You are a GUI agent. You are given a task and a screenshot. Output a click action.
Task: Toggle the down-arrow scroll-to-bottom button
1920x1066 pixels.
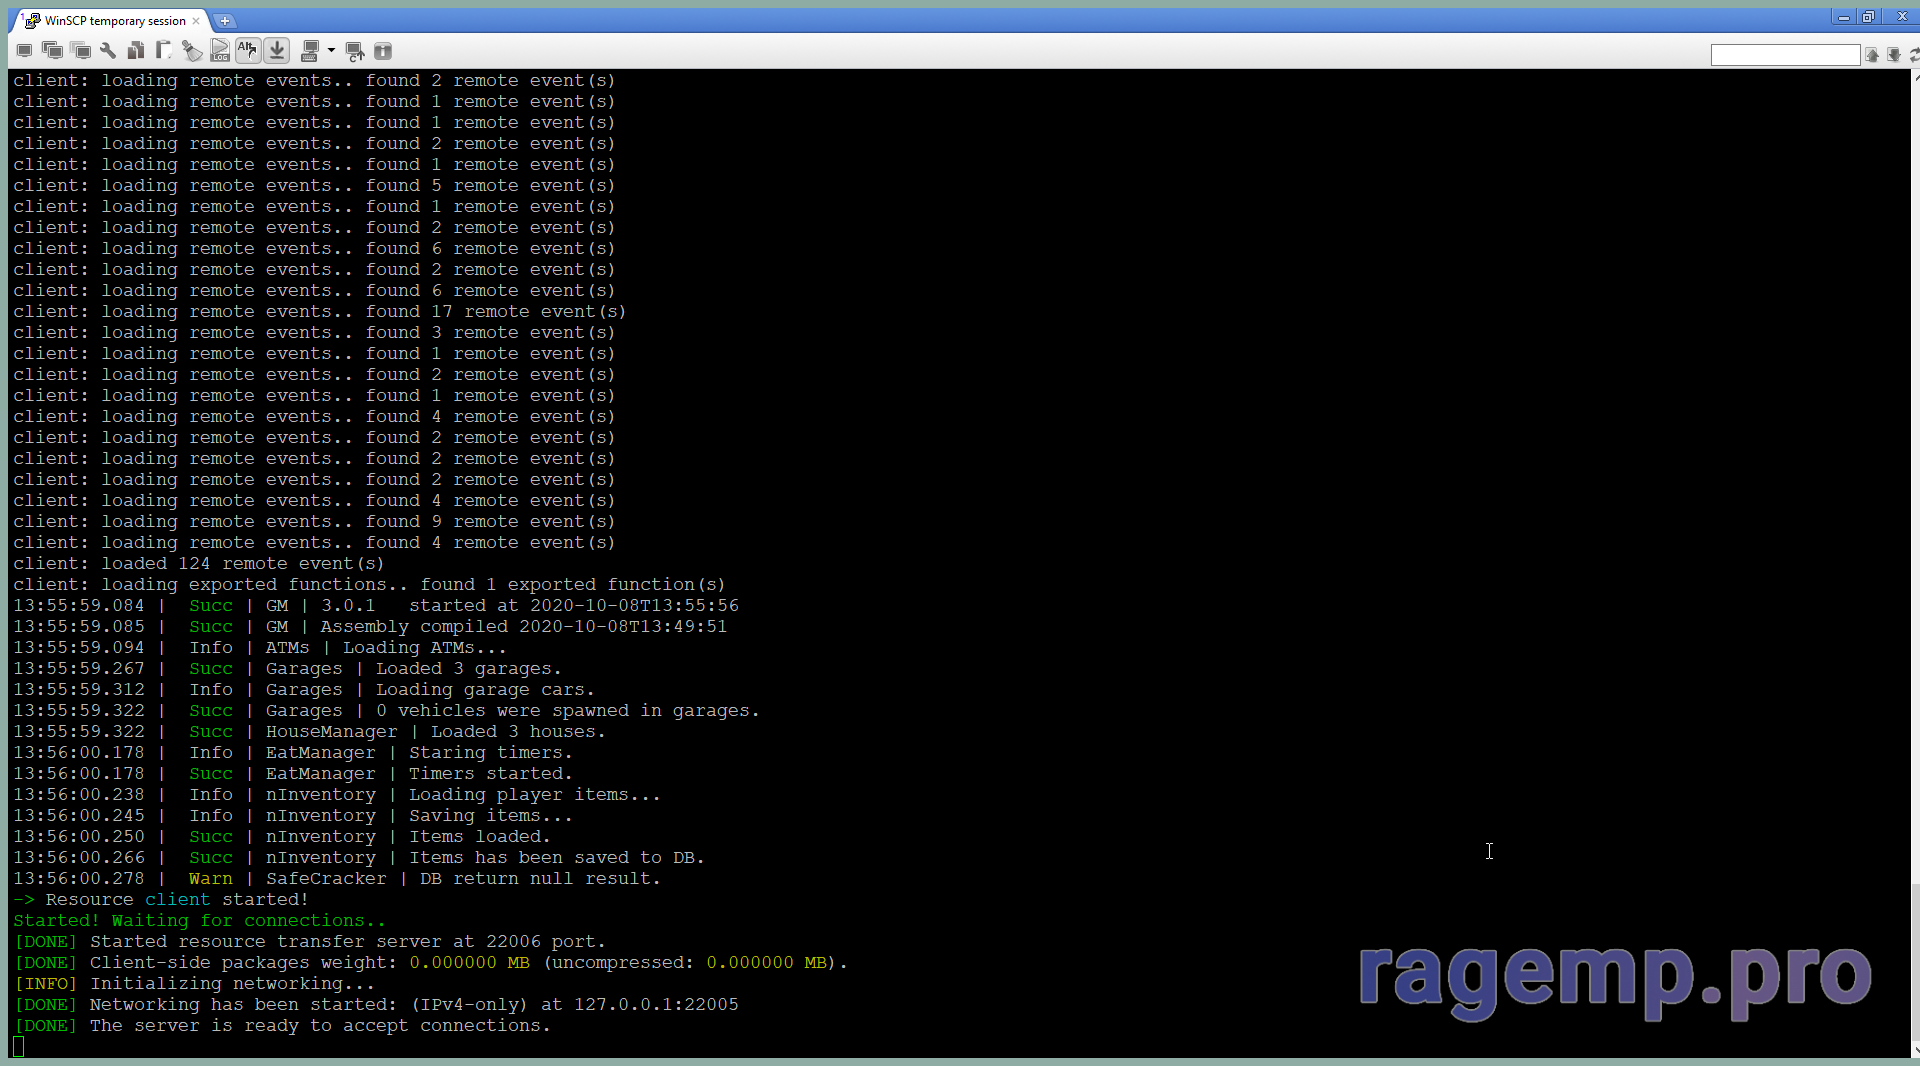coord(277,51)
